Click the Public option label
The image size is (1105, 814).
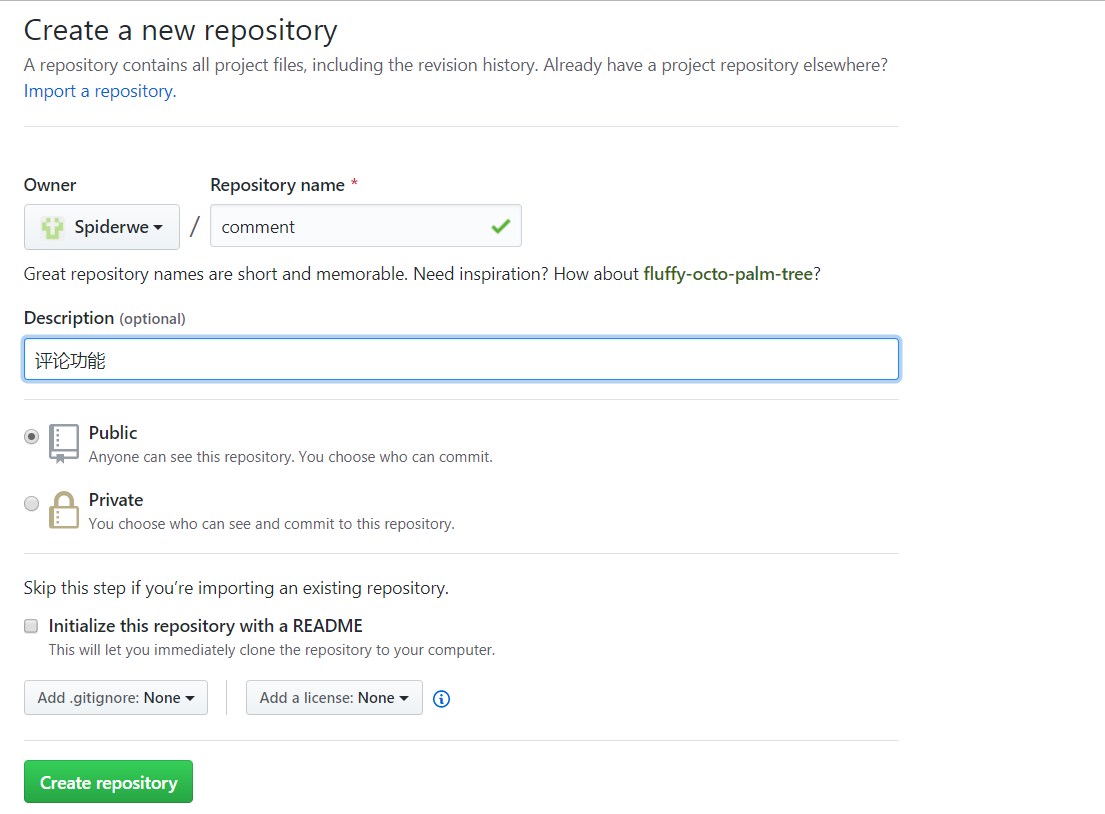point(113,433)
